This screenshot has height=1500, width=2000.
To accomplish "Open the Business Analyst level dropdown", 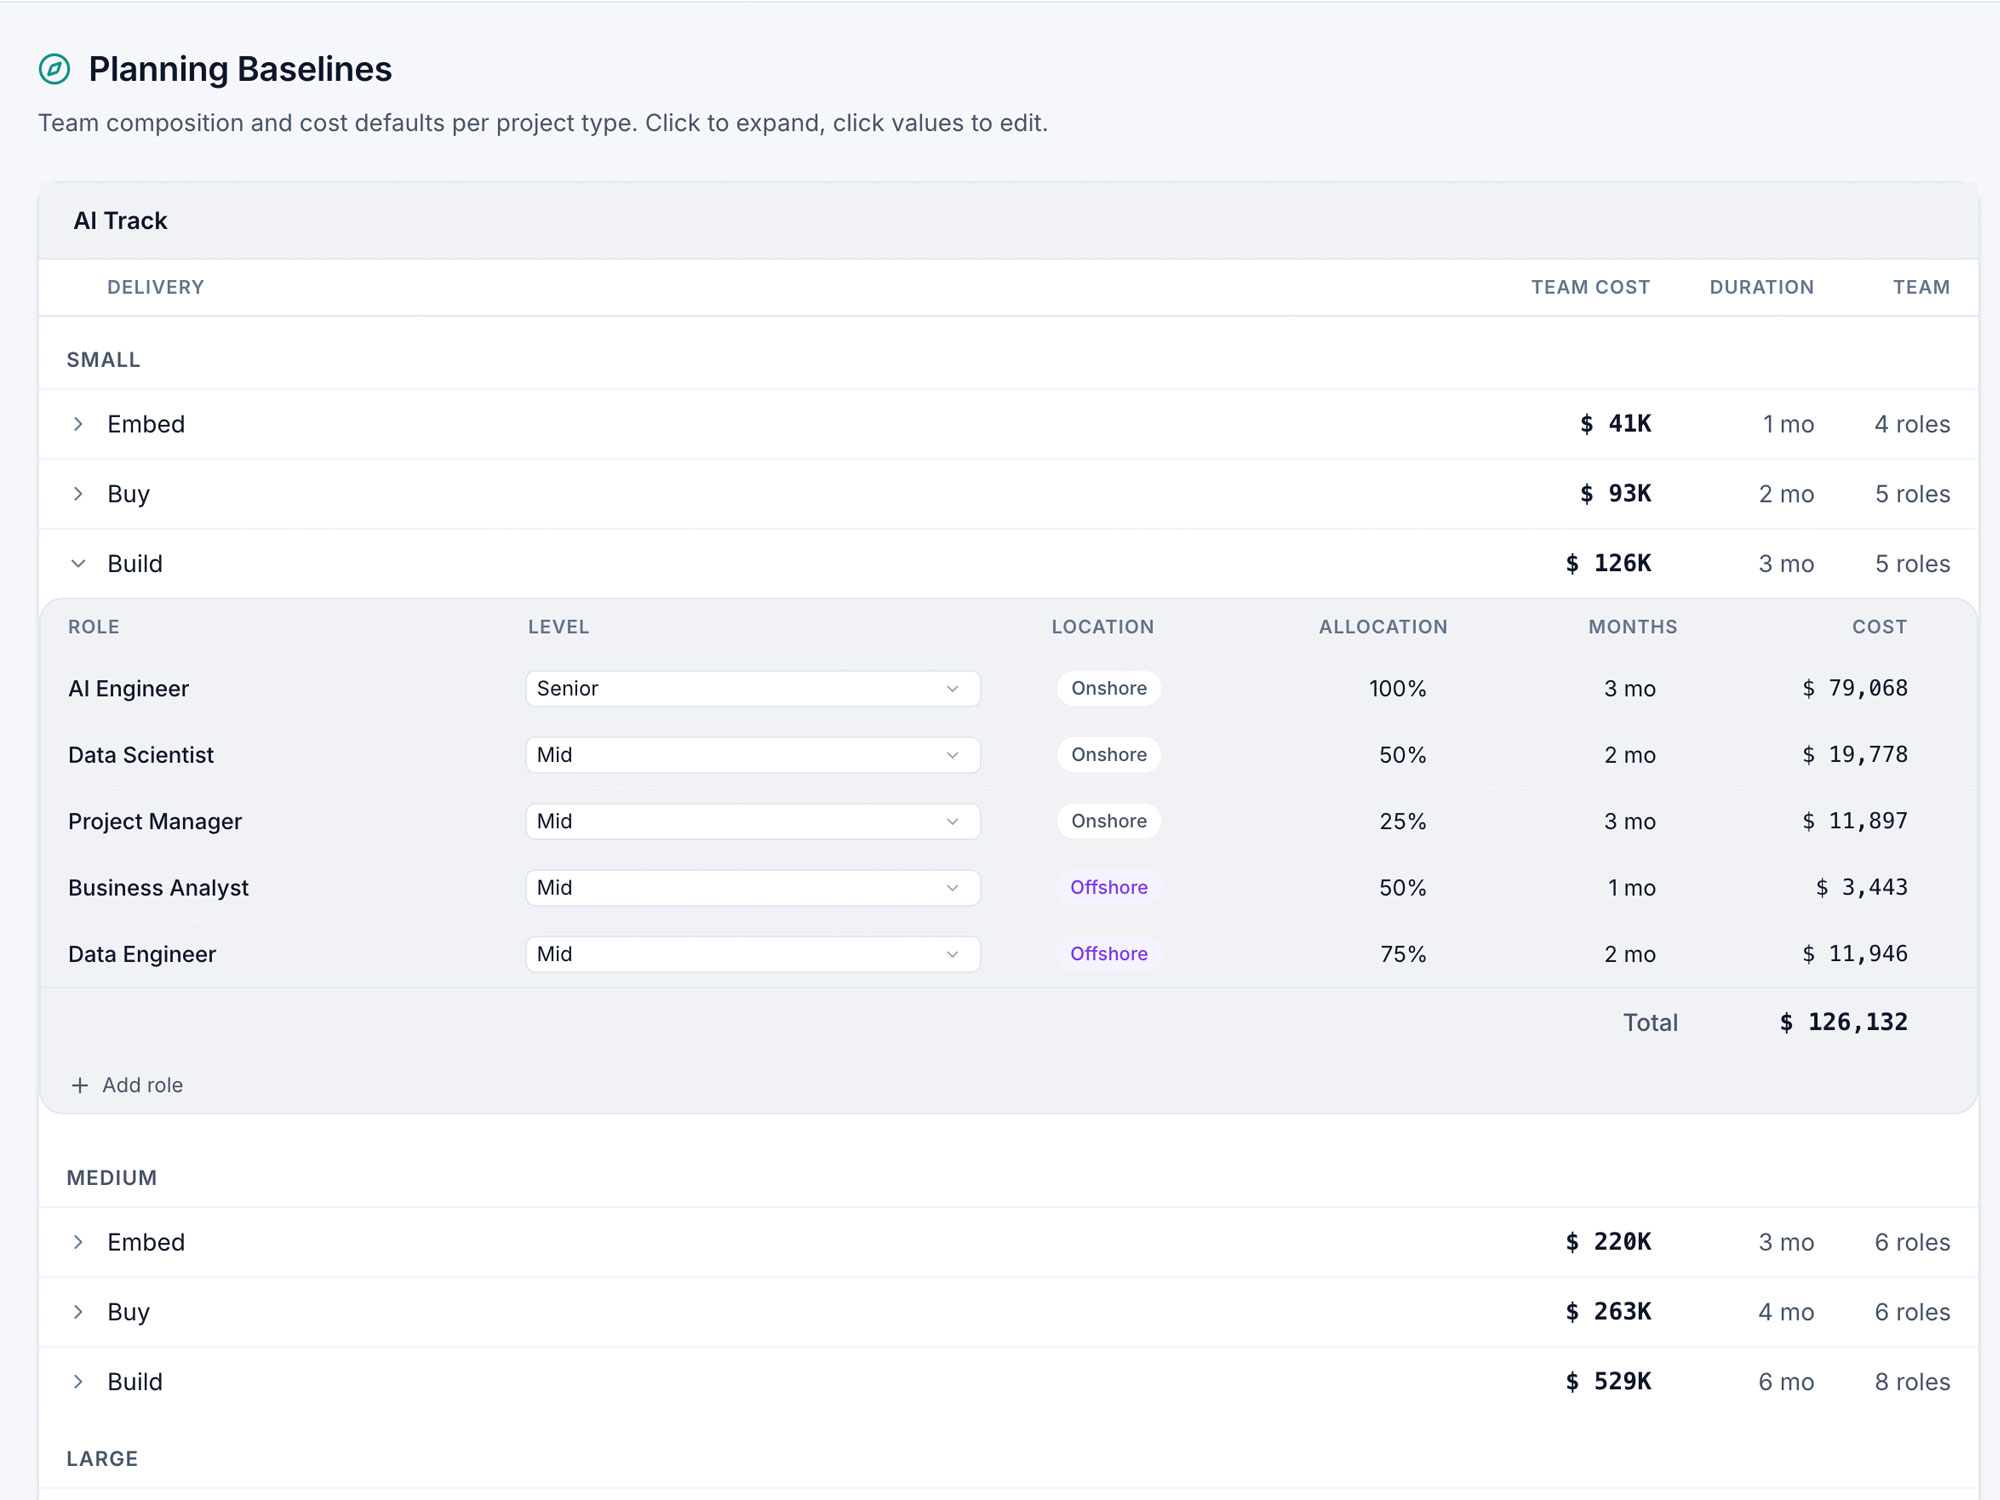I will 752,887.
